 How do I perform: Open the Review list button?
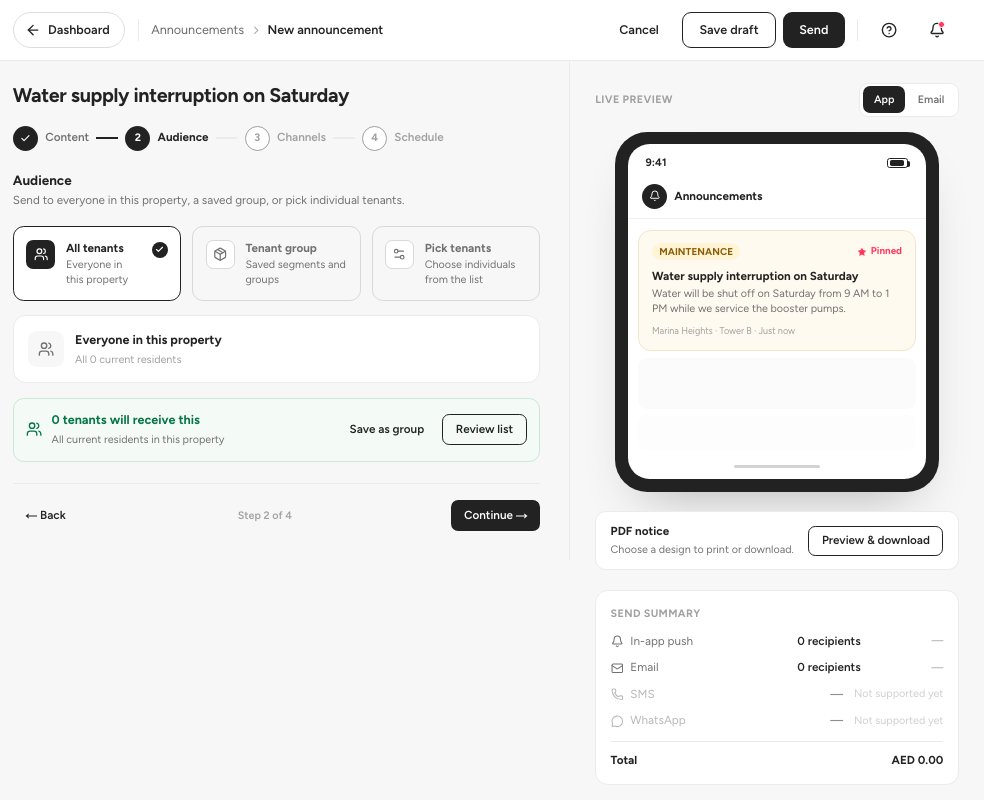pyautogui.click(x=484, y=430)
